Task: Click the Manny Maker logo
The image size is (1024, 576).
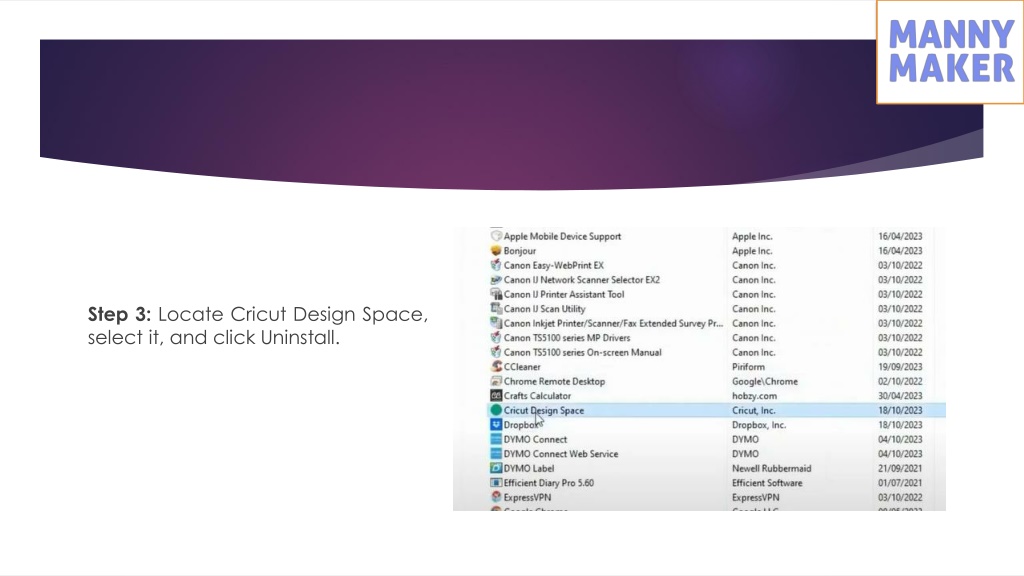Action: pos(950,52)
